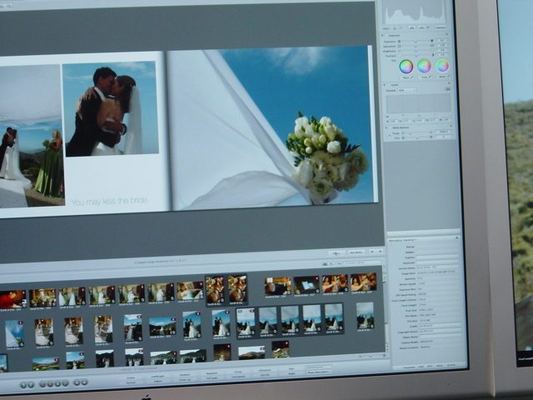Toggle the first adjustment row checkbox
Screen dimensions: 533x400
point(399,41)
